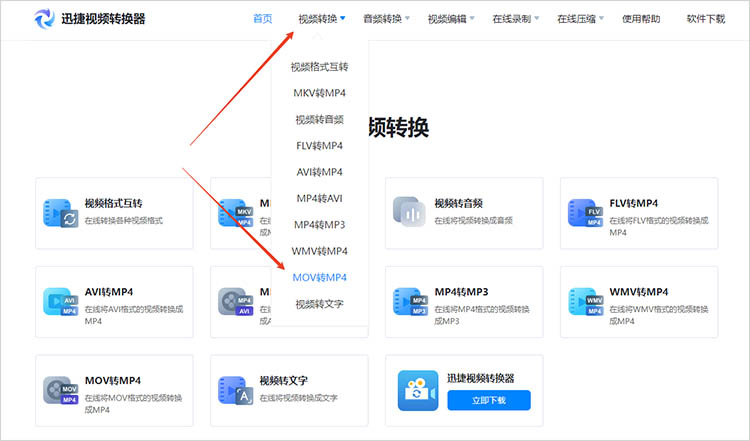The width and height of the screenshot is (750, 441).
Task: Click the 立即下载 button
Action: pos(489,400)
